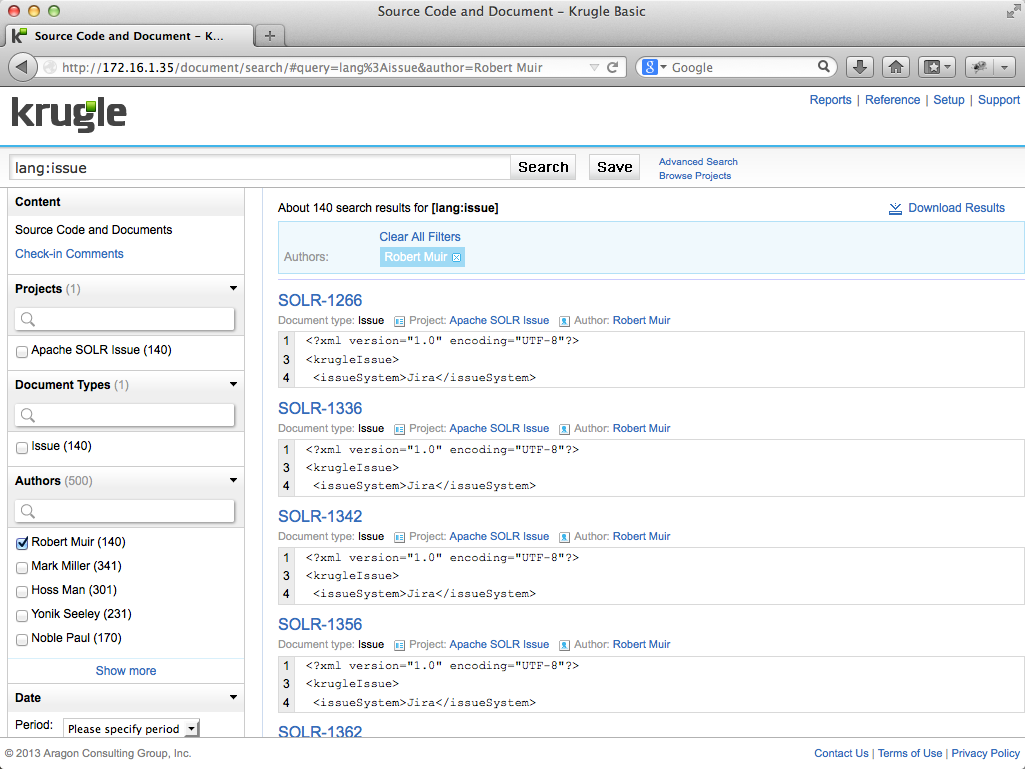Collapse the Document Types filter section
1025x769 pixels.
click(233, 384)
